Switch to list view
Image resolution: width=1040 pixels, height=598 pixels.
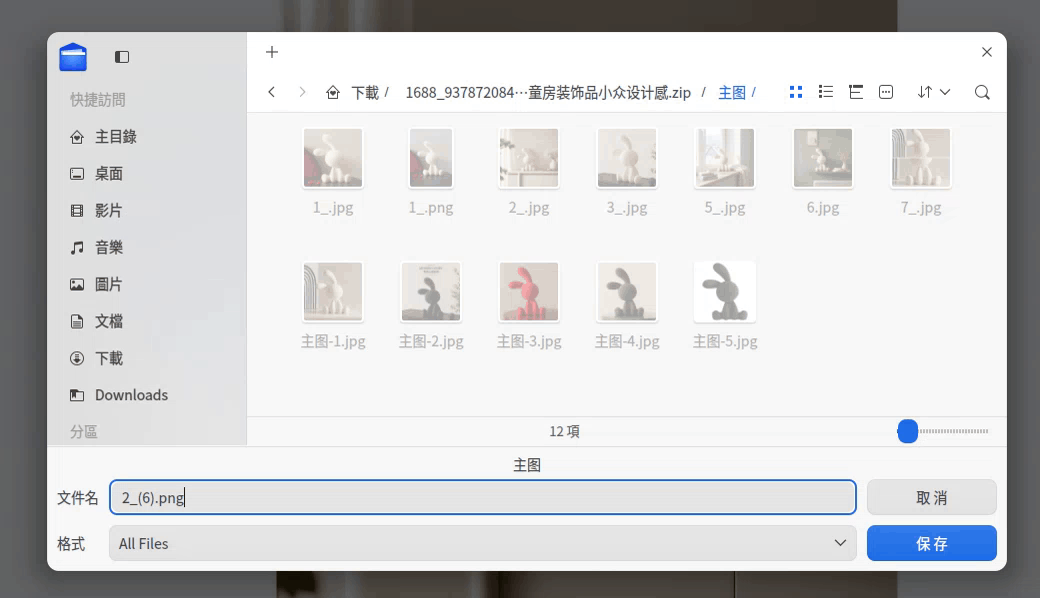[826, 92]
